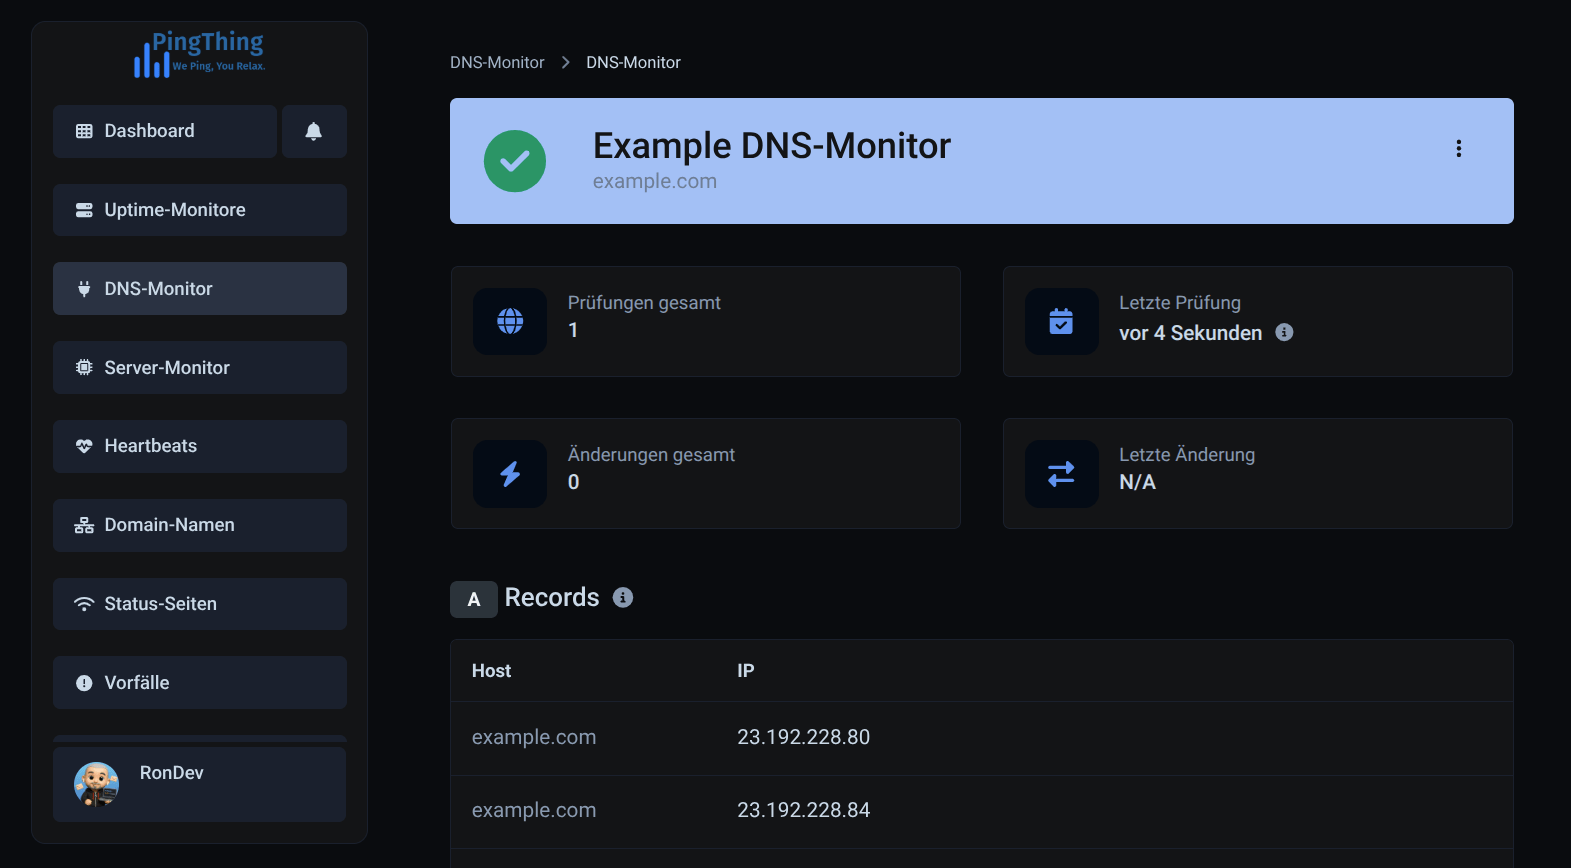Click example.com host in the 23.192.228.80 row
The height and width of the screenshot is (868, 1571).
pos(534,737)
